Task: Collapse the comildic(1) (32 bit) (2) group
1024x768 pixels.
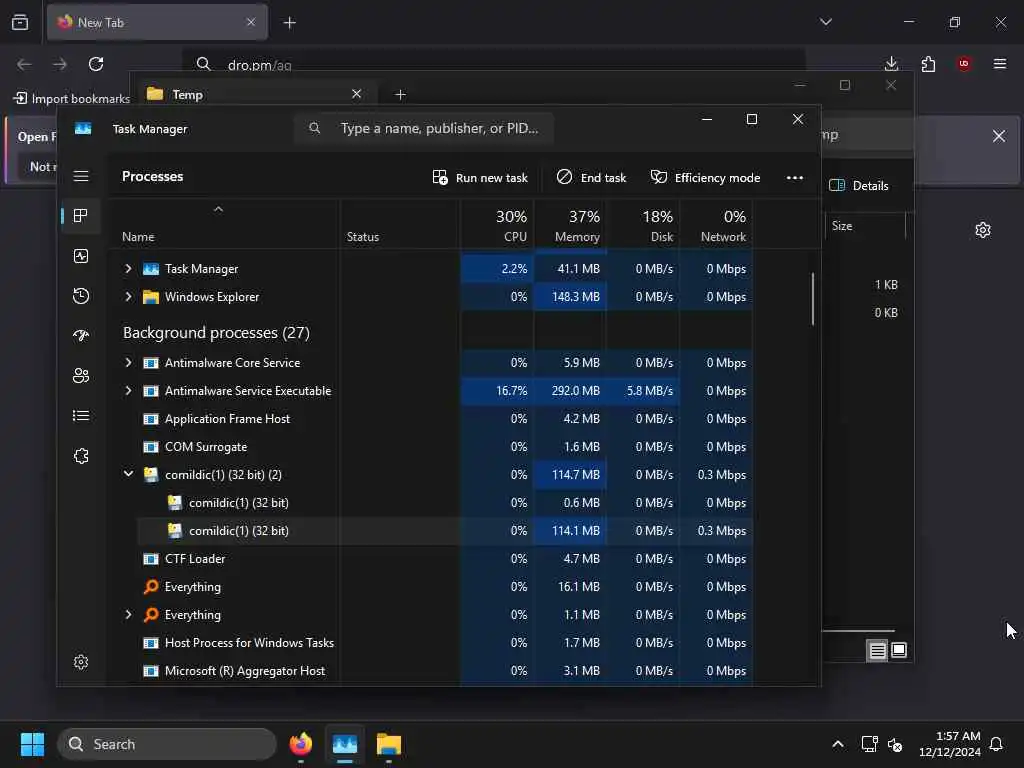Action: pyautogui.click(x=129, y=474)
